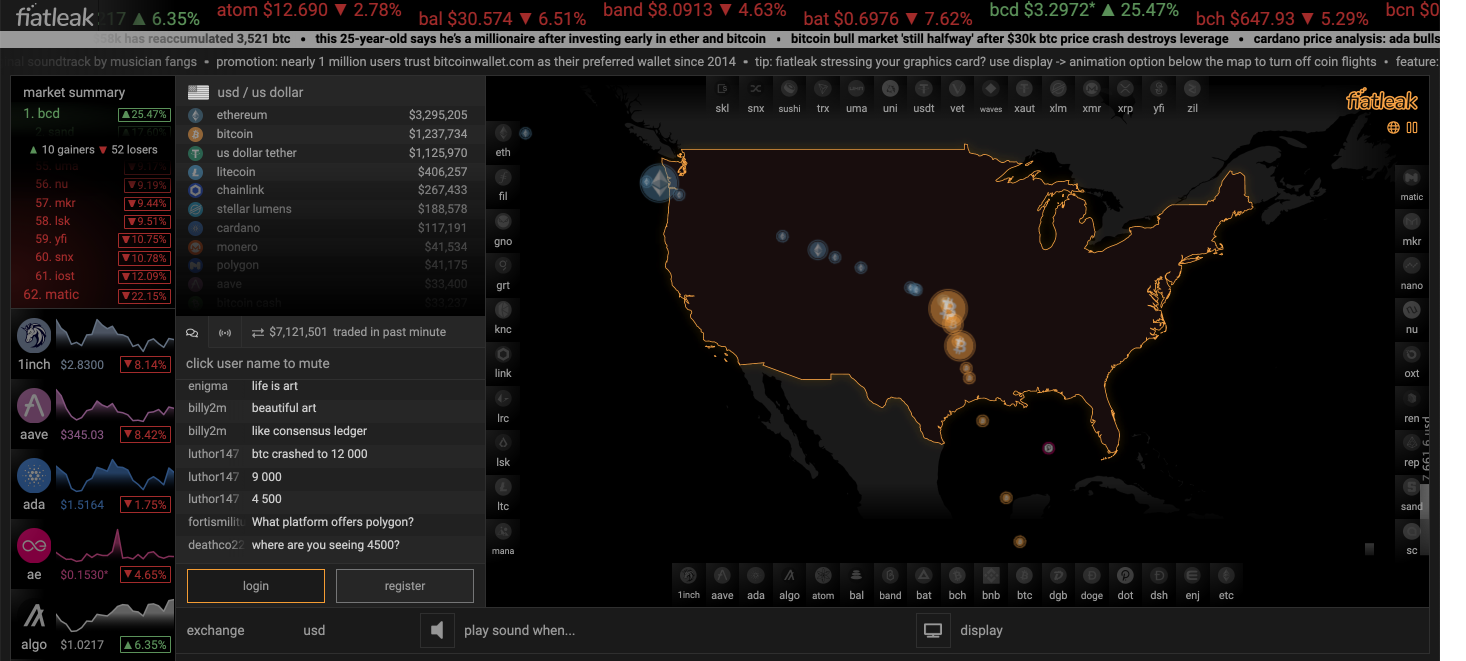The image size is (1466, 661).
Task: Select us dollar tether row
Action: point(328,153)
